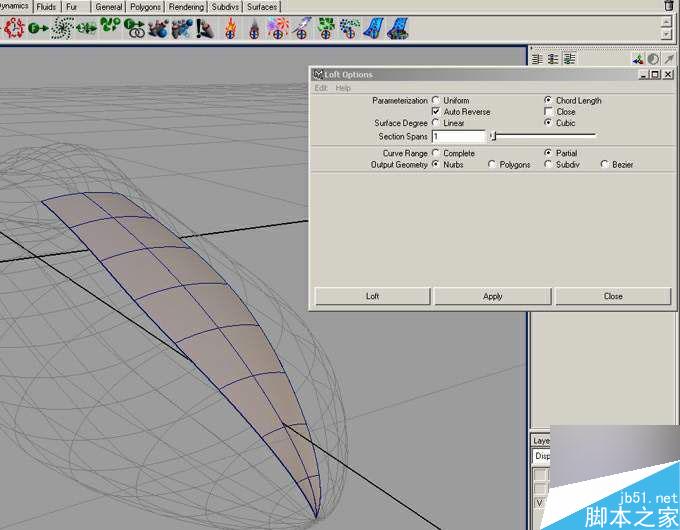Select Linear surface degree option
Image resolution: width=680 pixels, height=530 pixels.
(x=436, y=123)
